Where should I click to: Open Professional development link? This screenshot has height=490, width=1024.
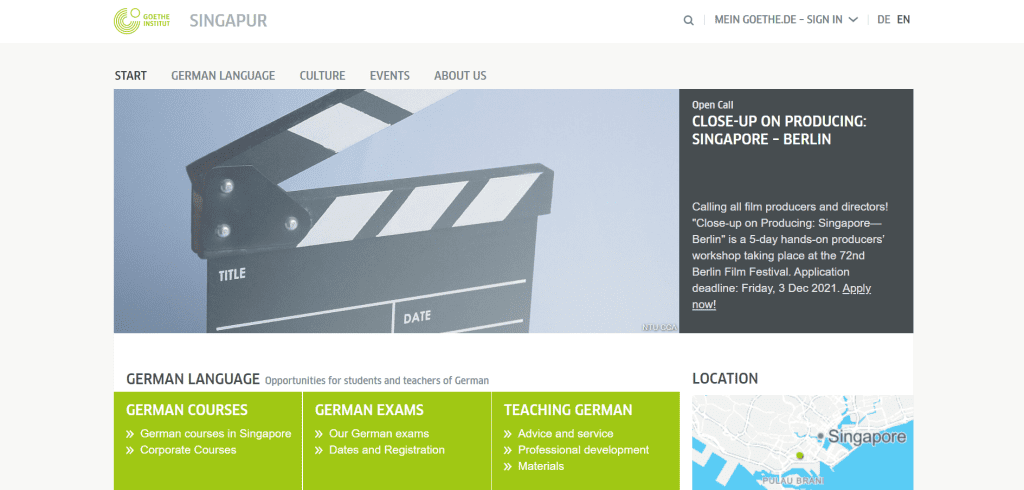583,450
